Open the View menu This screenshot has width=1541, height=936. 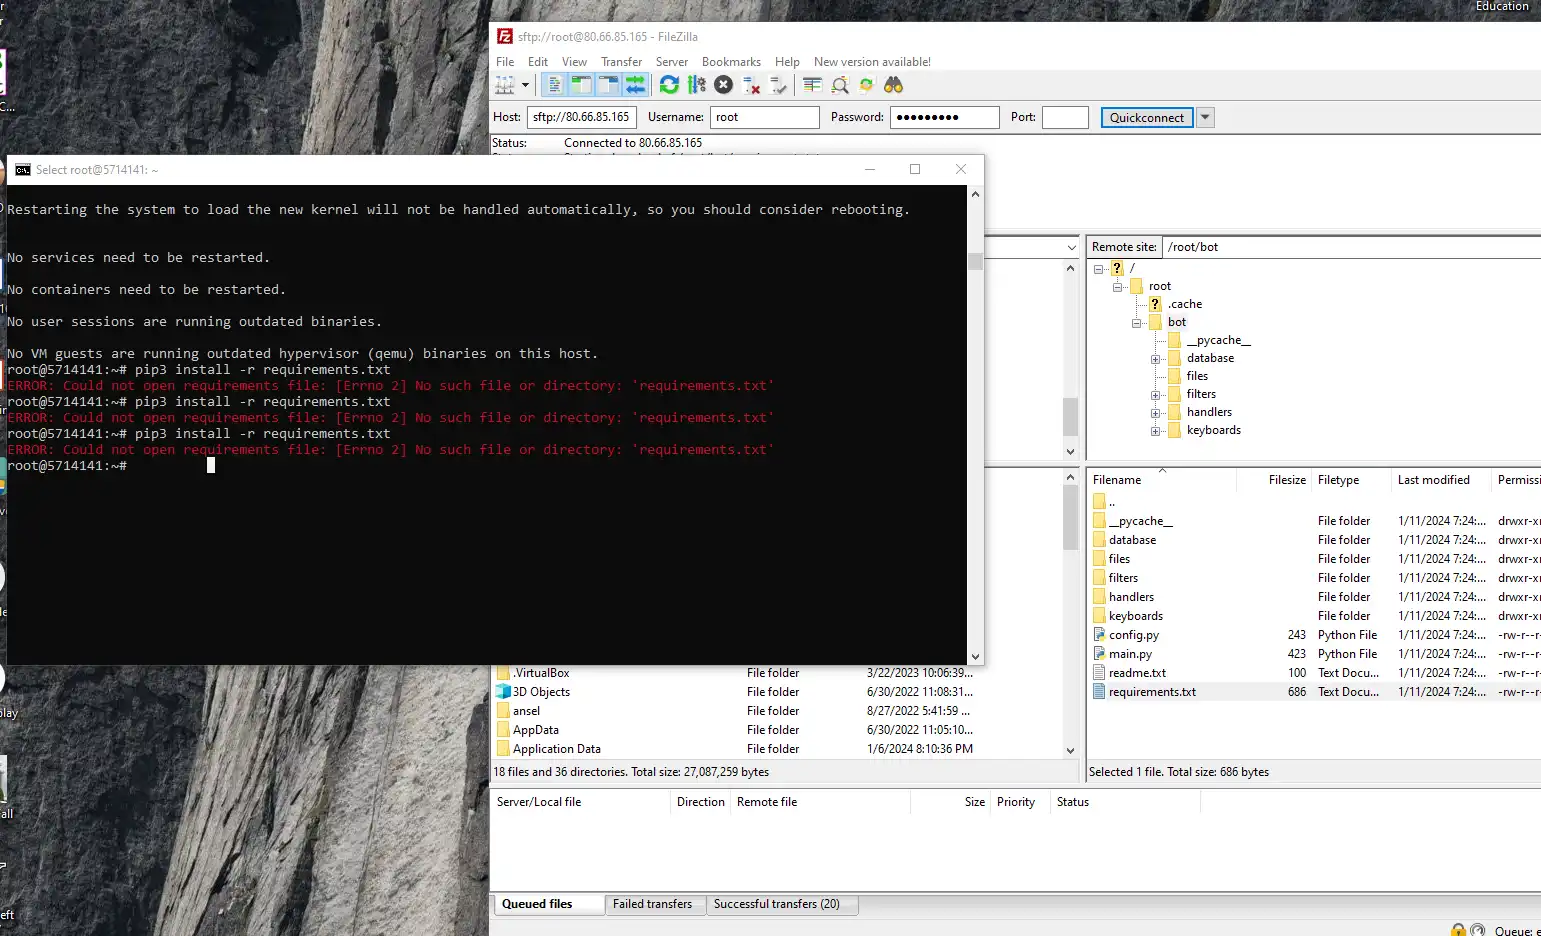[574, 62]
